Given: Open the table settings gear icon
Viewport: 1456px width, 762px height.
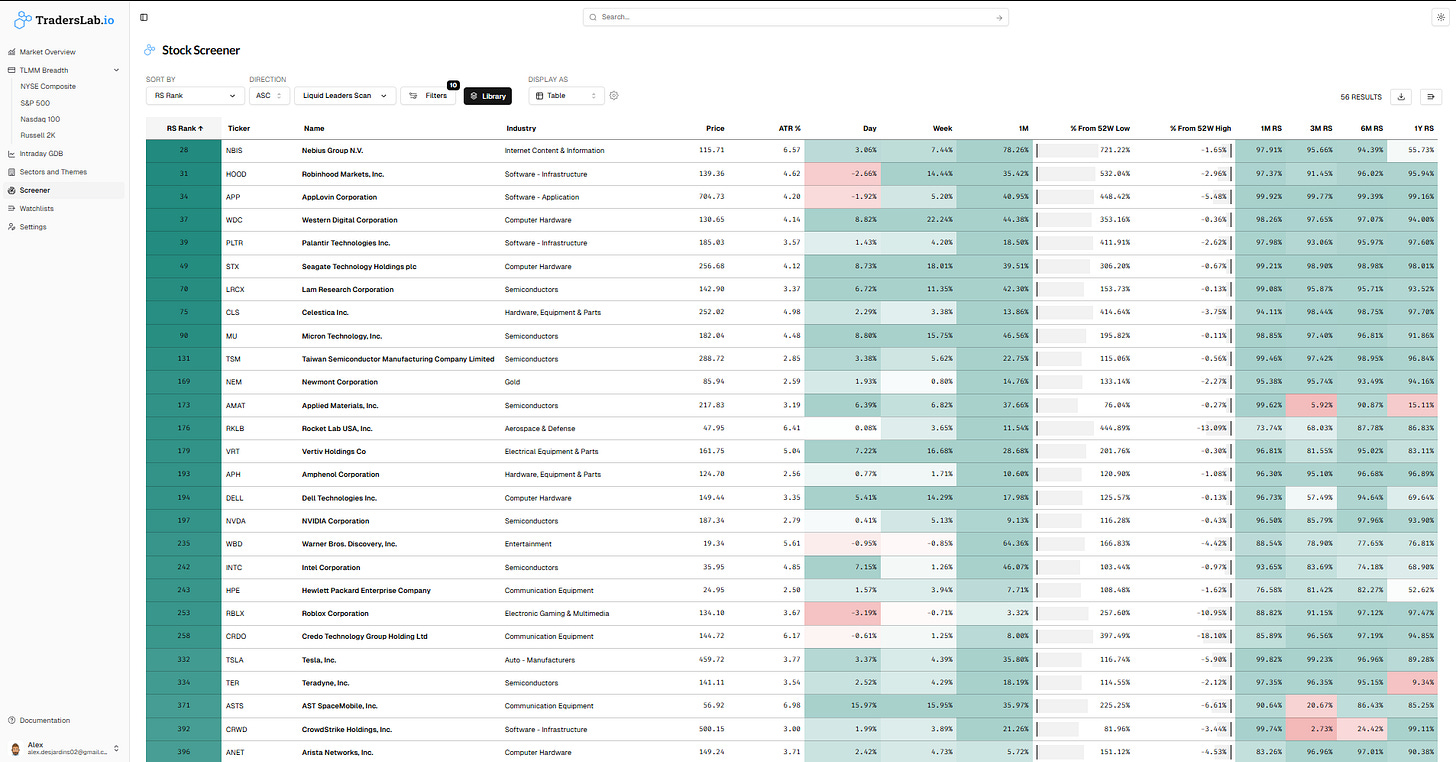Looking at the screenshot, I should click(614, 96).
